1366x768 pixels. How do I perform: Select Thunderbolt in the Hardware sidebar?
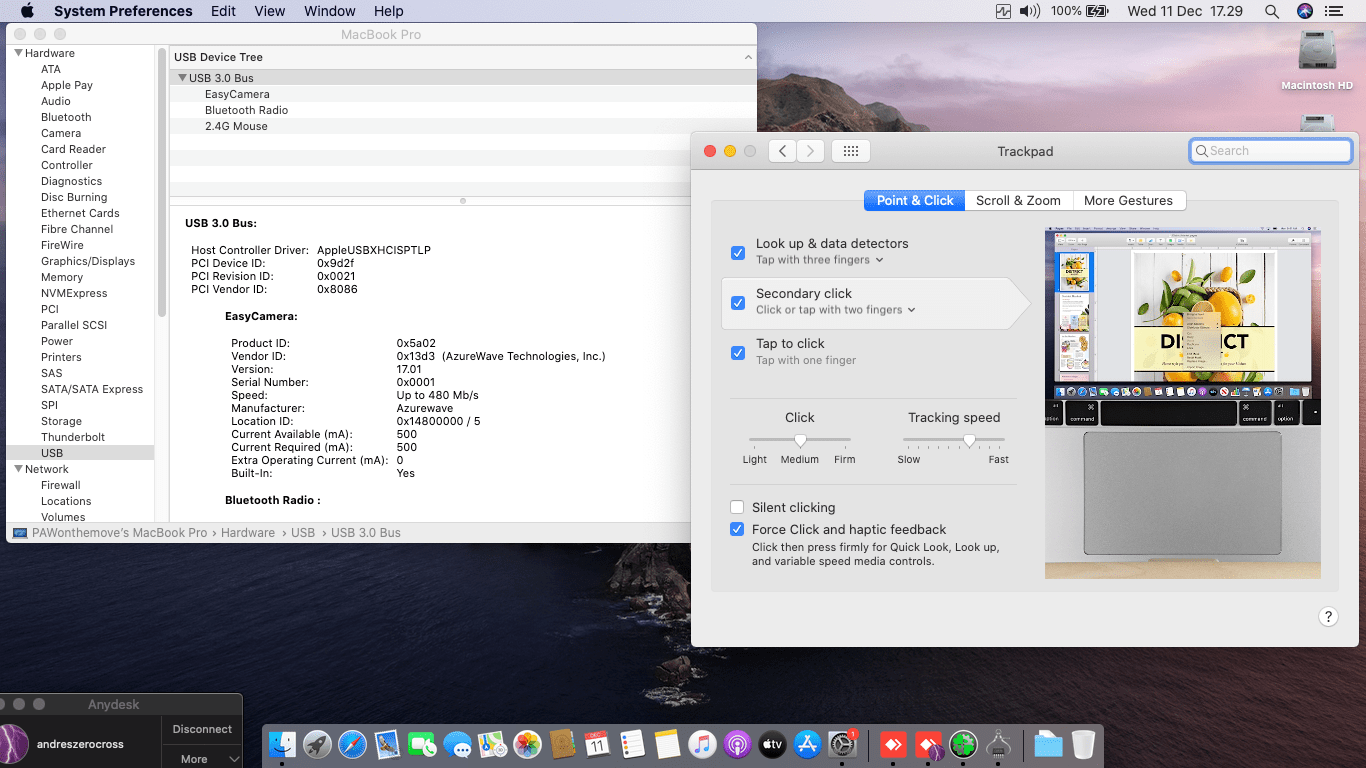[73, 437]
